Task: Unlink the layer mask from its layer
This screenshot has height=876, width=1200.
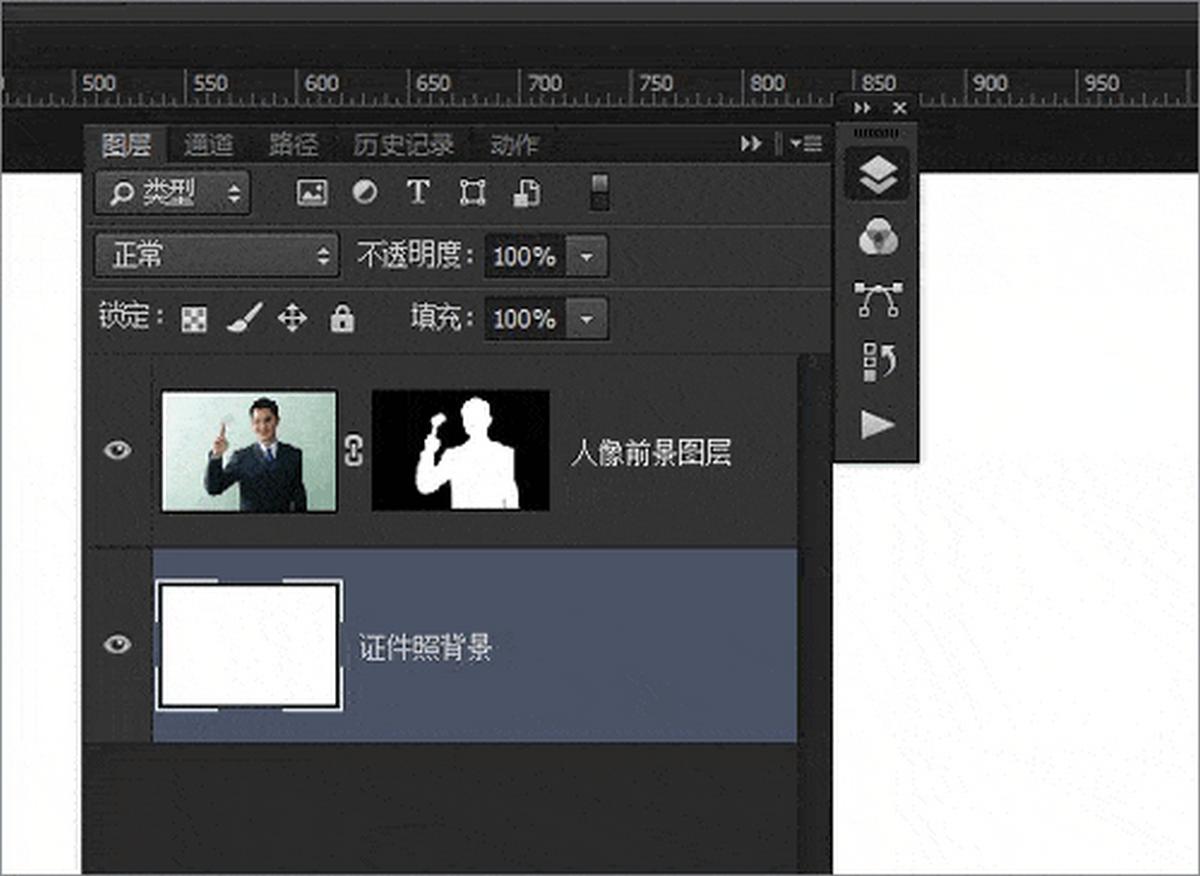Action: [355, 451]
